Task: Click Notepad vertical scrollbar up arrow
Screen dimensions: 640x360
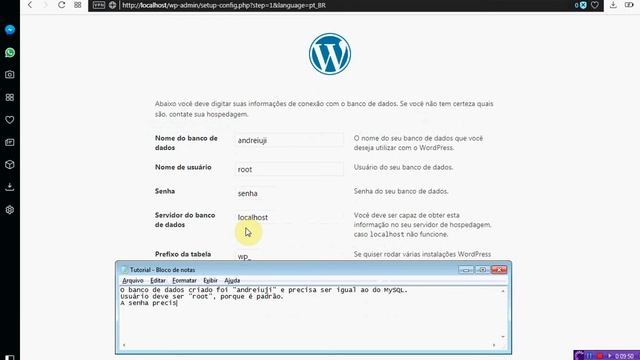Action: tap(503, 291)
